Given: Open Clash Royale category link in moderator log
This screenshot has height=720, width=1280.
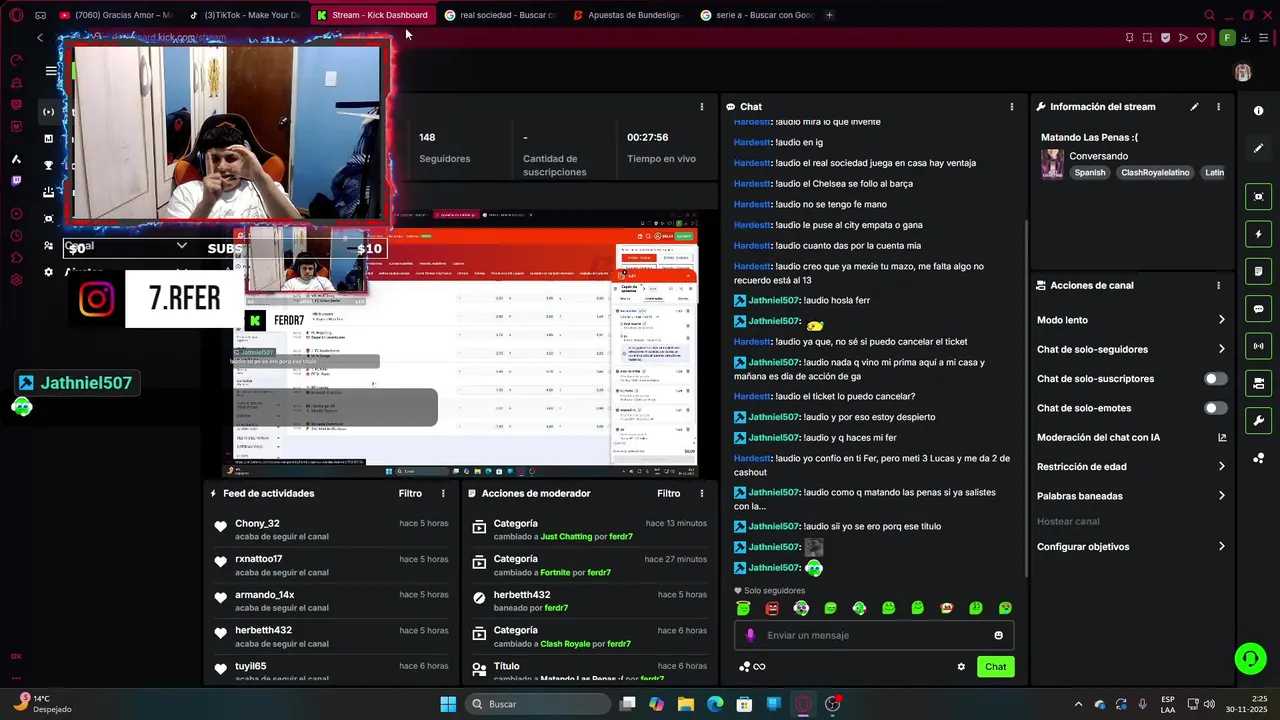Looking at the screenshot, I should click(x=565, y=644).
